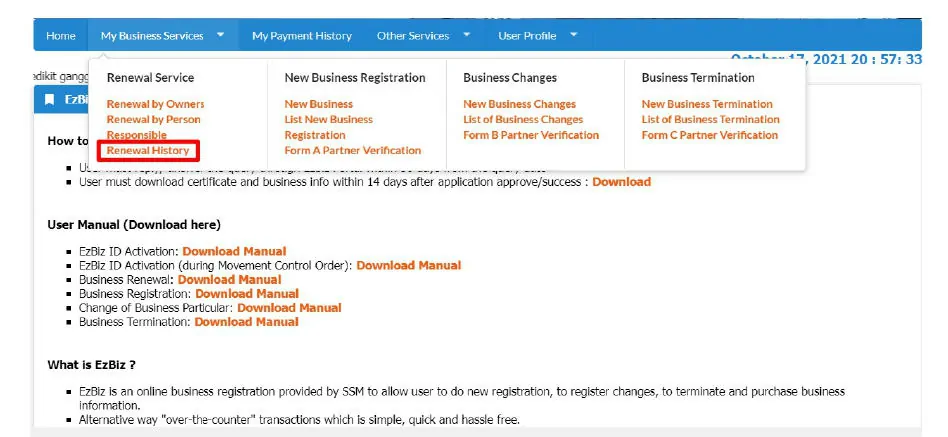Open Form B Partner Verification
948x437 pixels.
pyautogui.click(x=531, y=135)
